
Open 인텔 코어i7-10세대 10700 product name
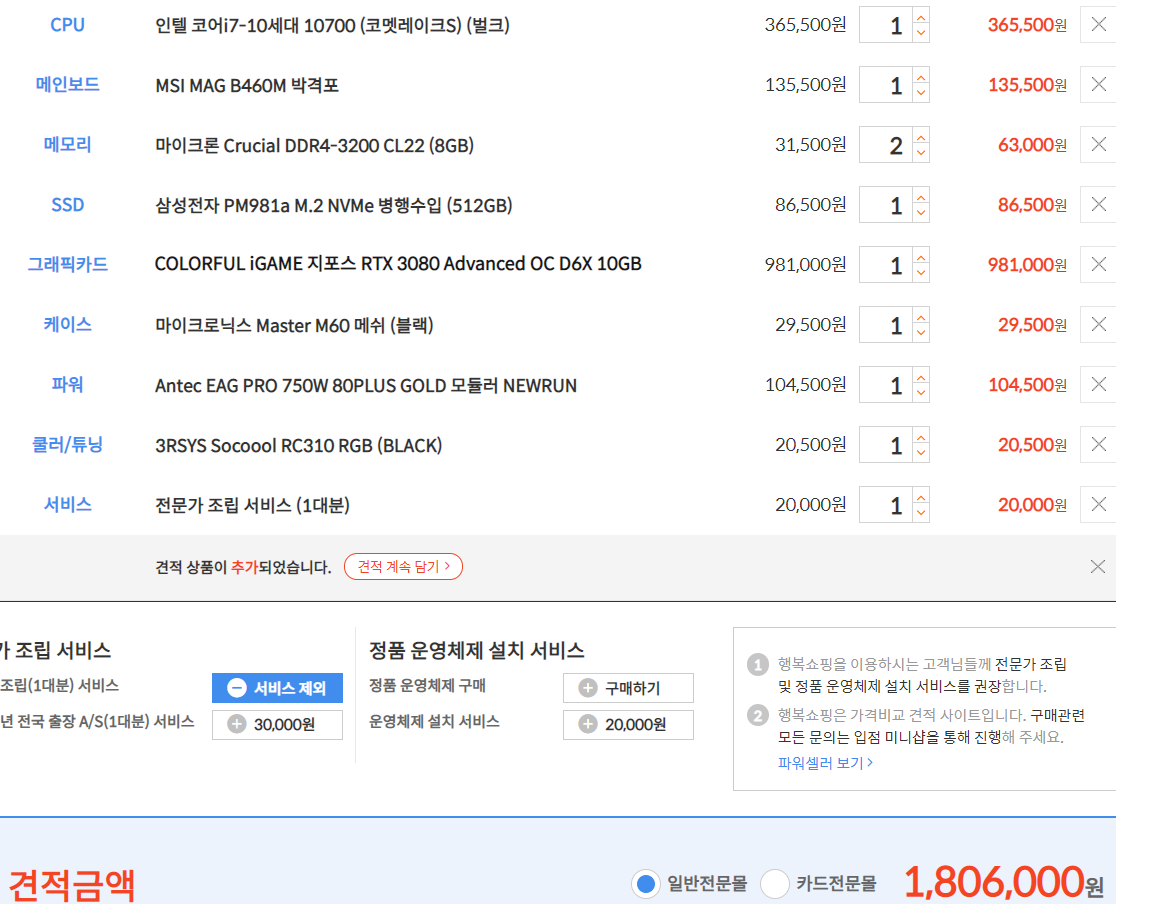click(332, 26)
